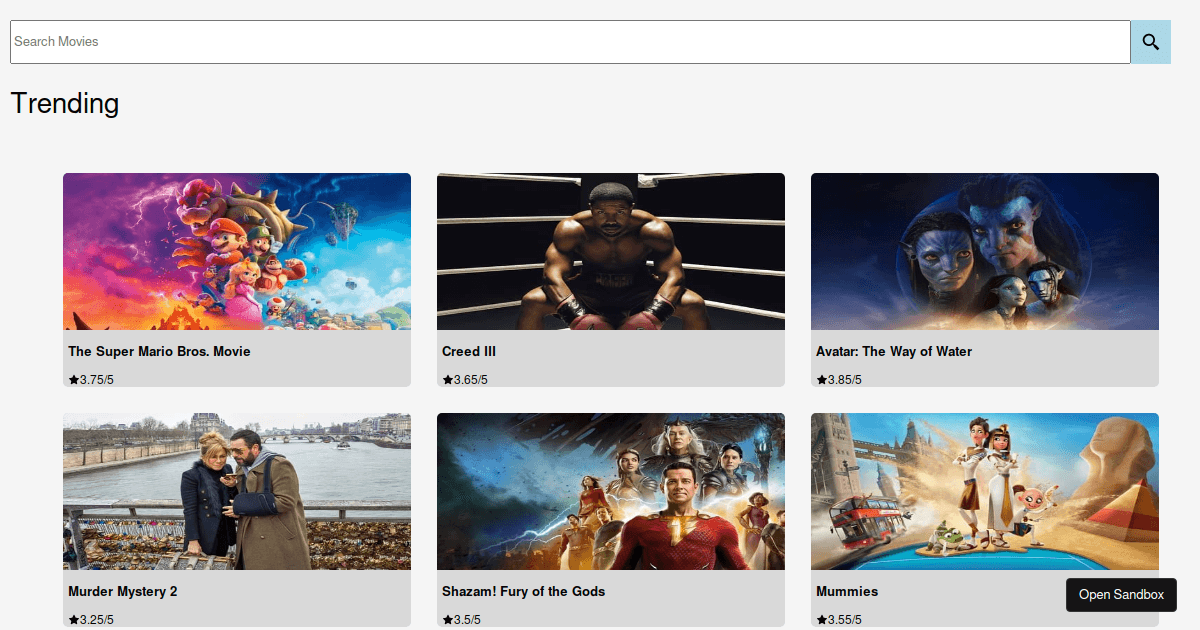The height and width of the screenshot is (630, 1200).
Task: Click the 3.65/5 rating text
Action: pyautogui.click(x=471, y=380)
